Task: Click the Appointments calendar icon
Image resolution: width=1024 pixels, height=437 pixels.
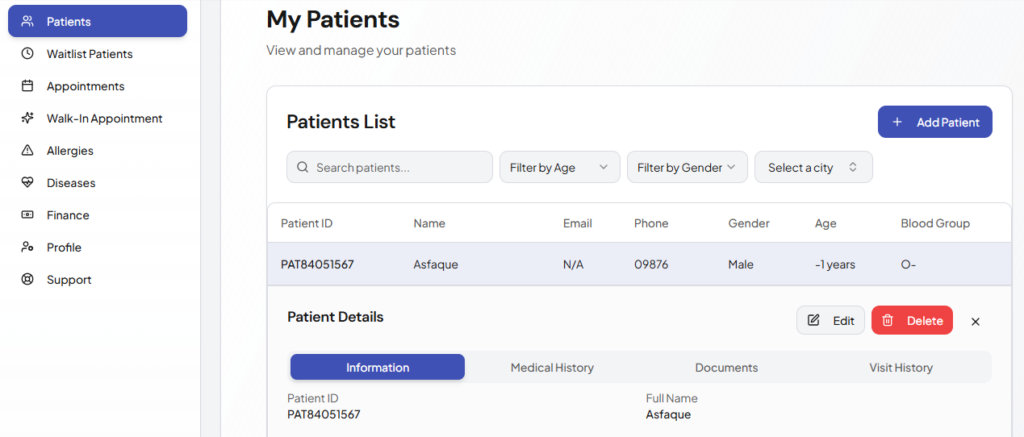Action: coord(27,86)
